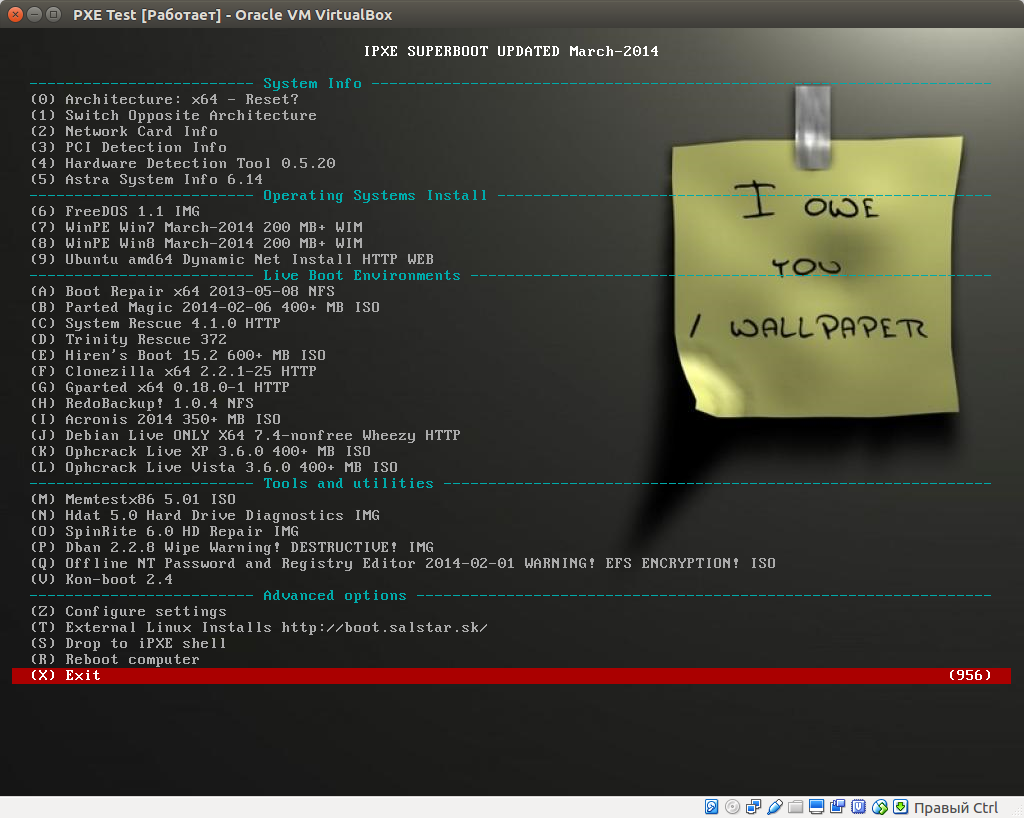Screen dimensions: 1024x818
Task: Open the shared folders status icon
Action: click(795, 807)
